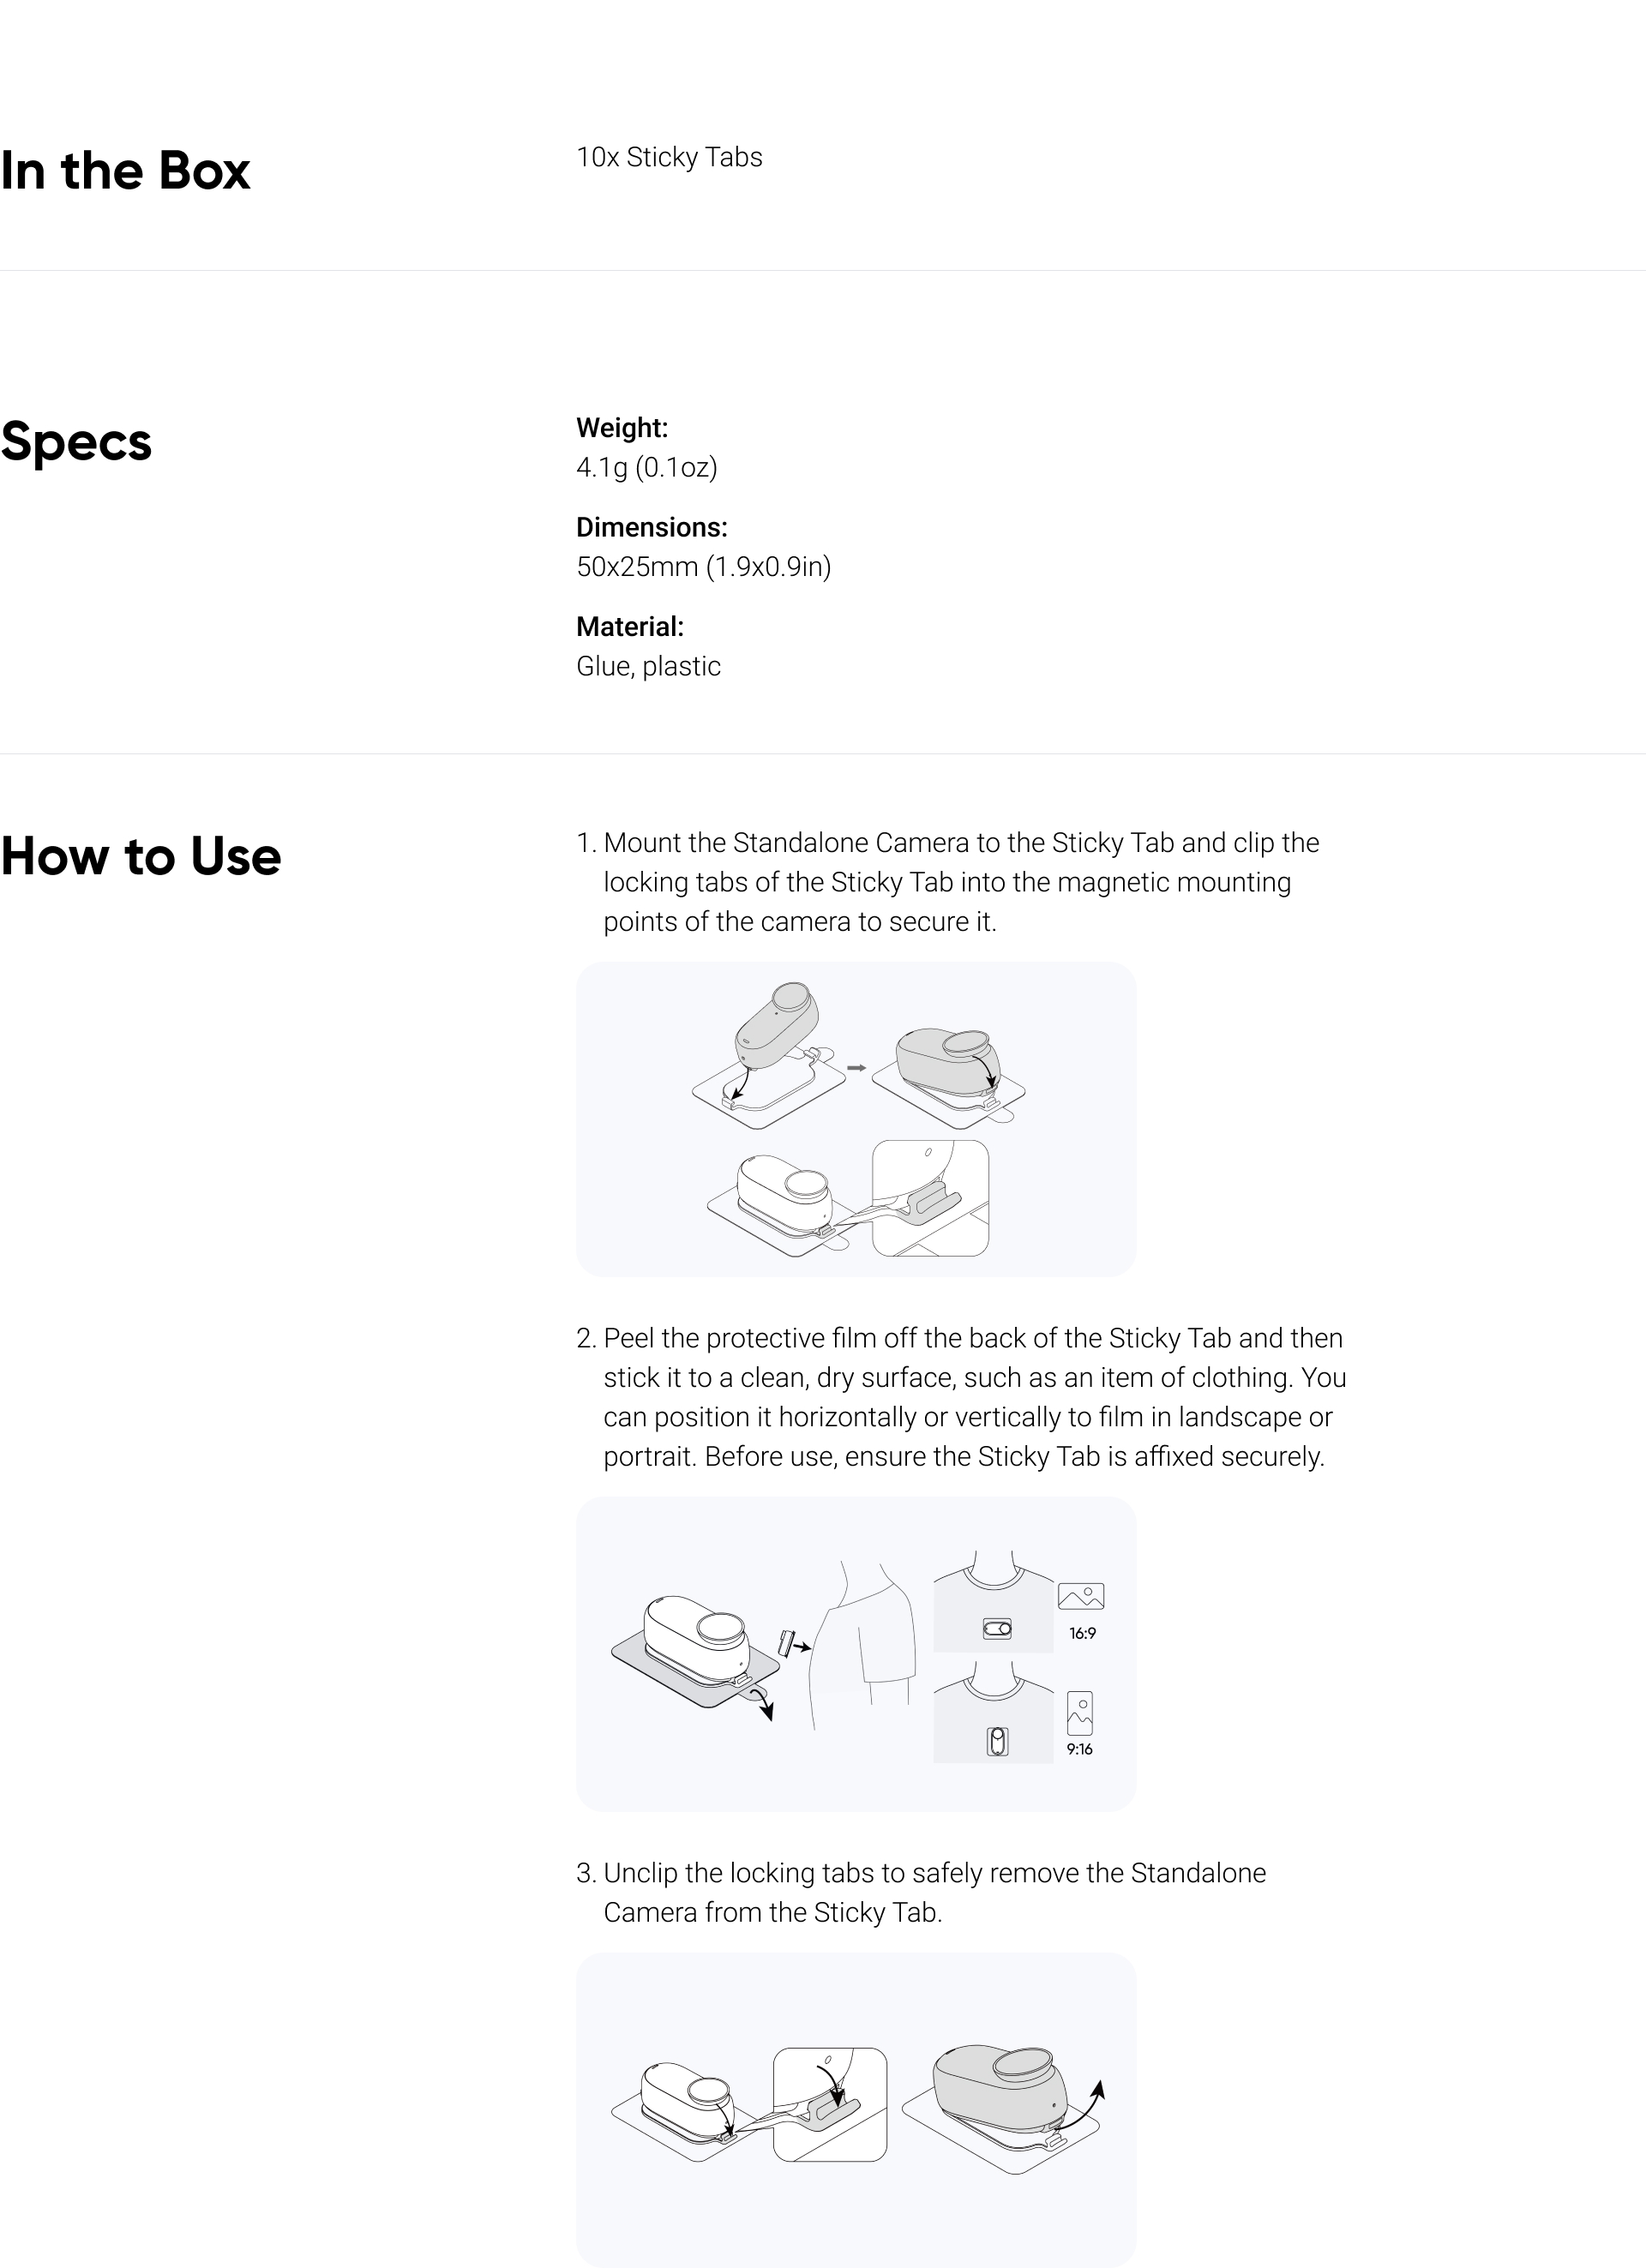Click the step 2 Peel the protective film text

click(x=961, y=1397)
